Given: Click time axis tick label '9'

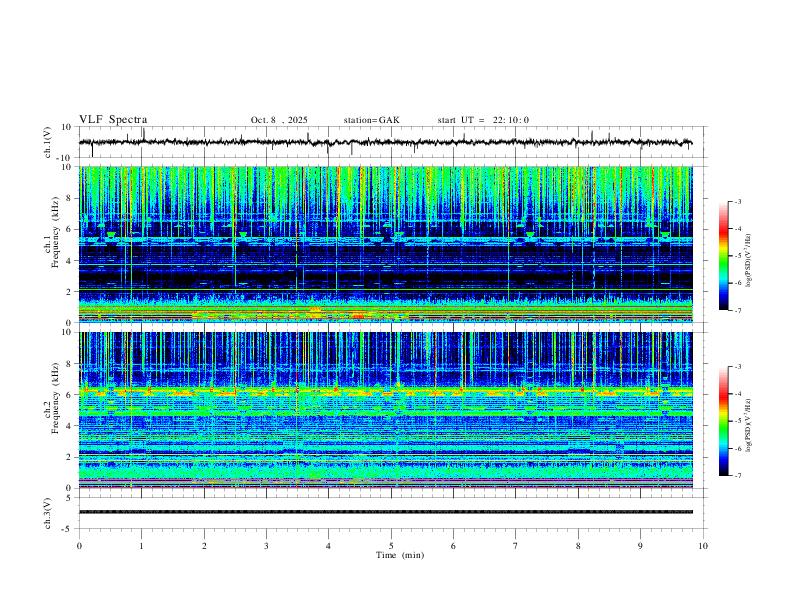Looking at the screenshot, I should (640, 546).
